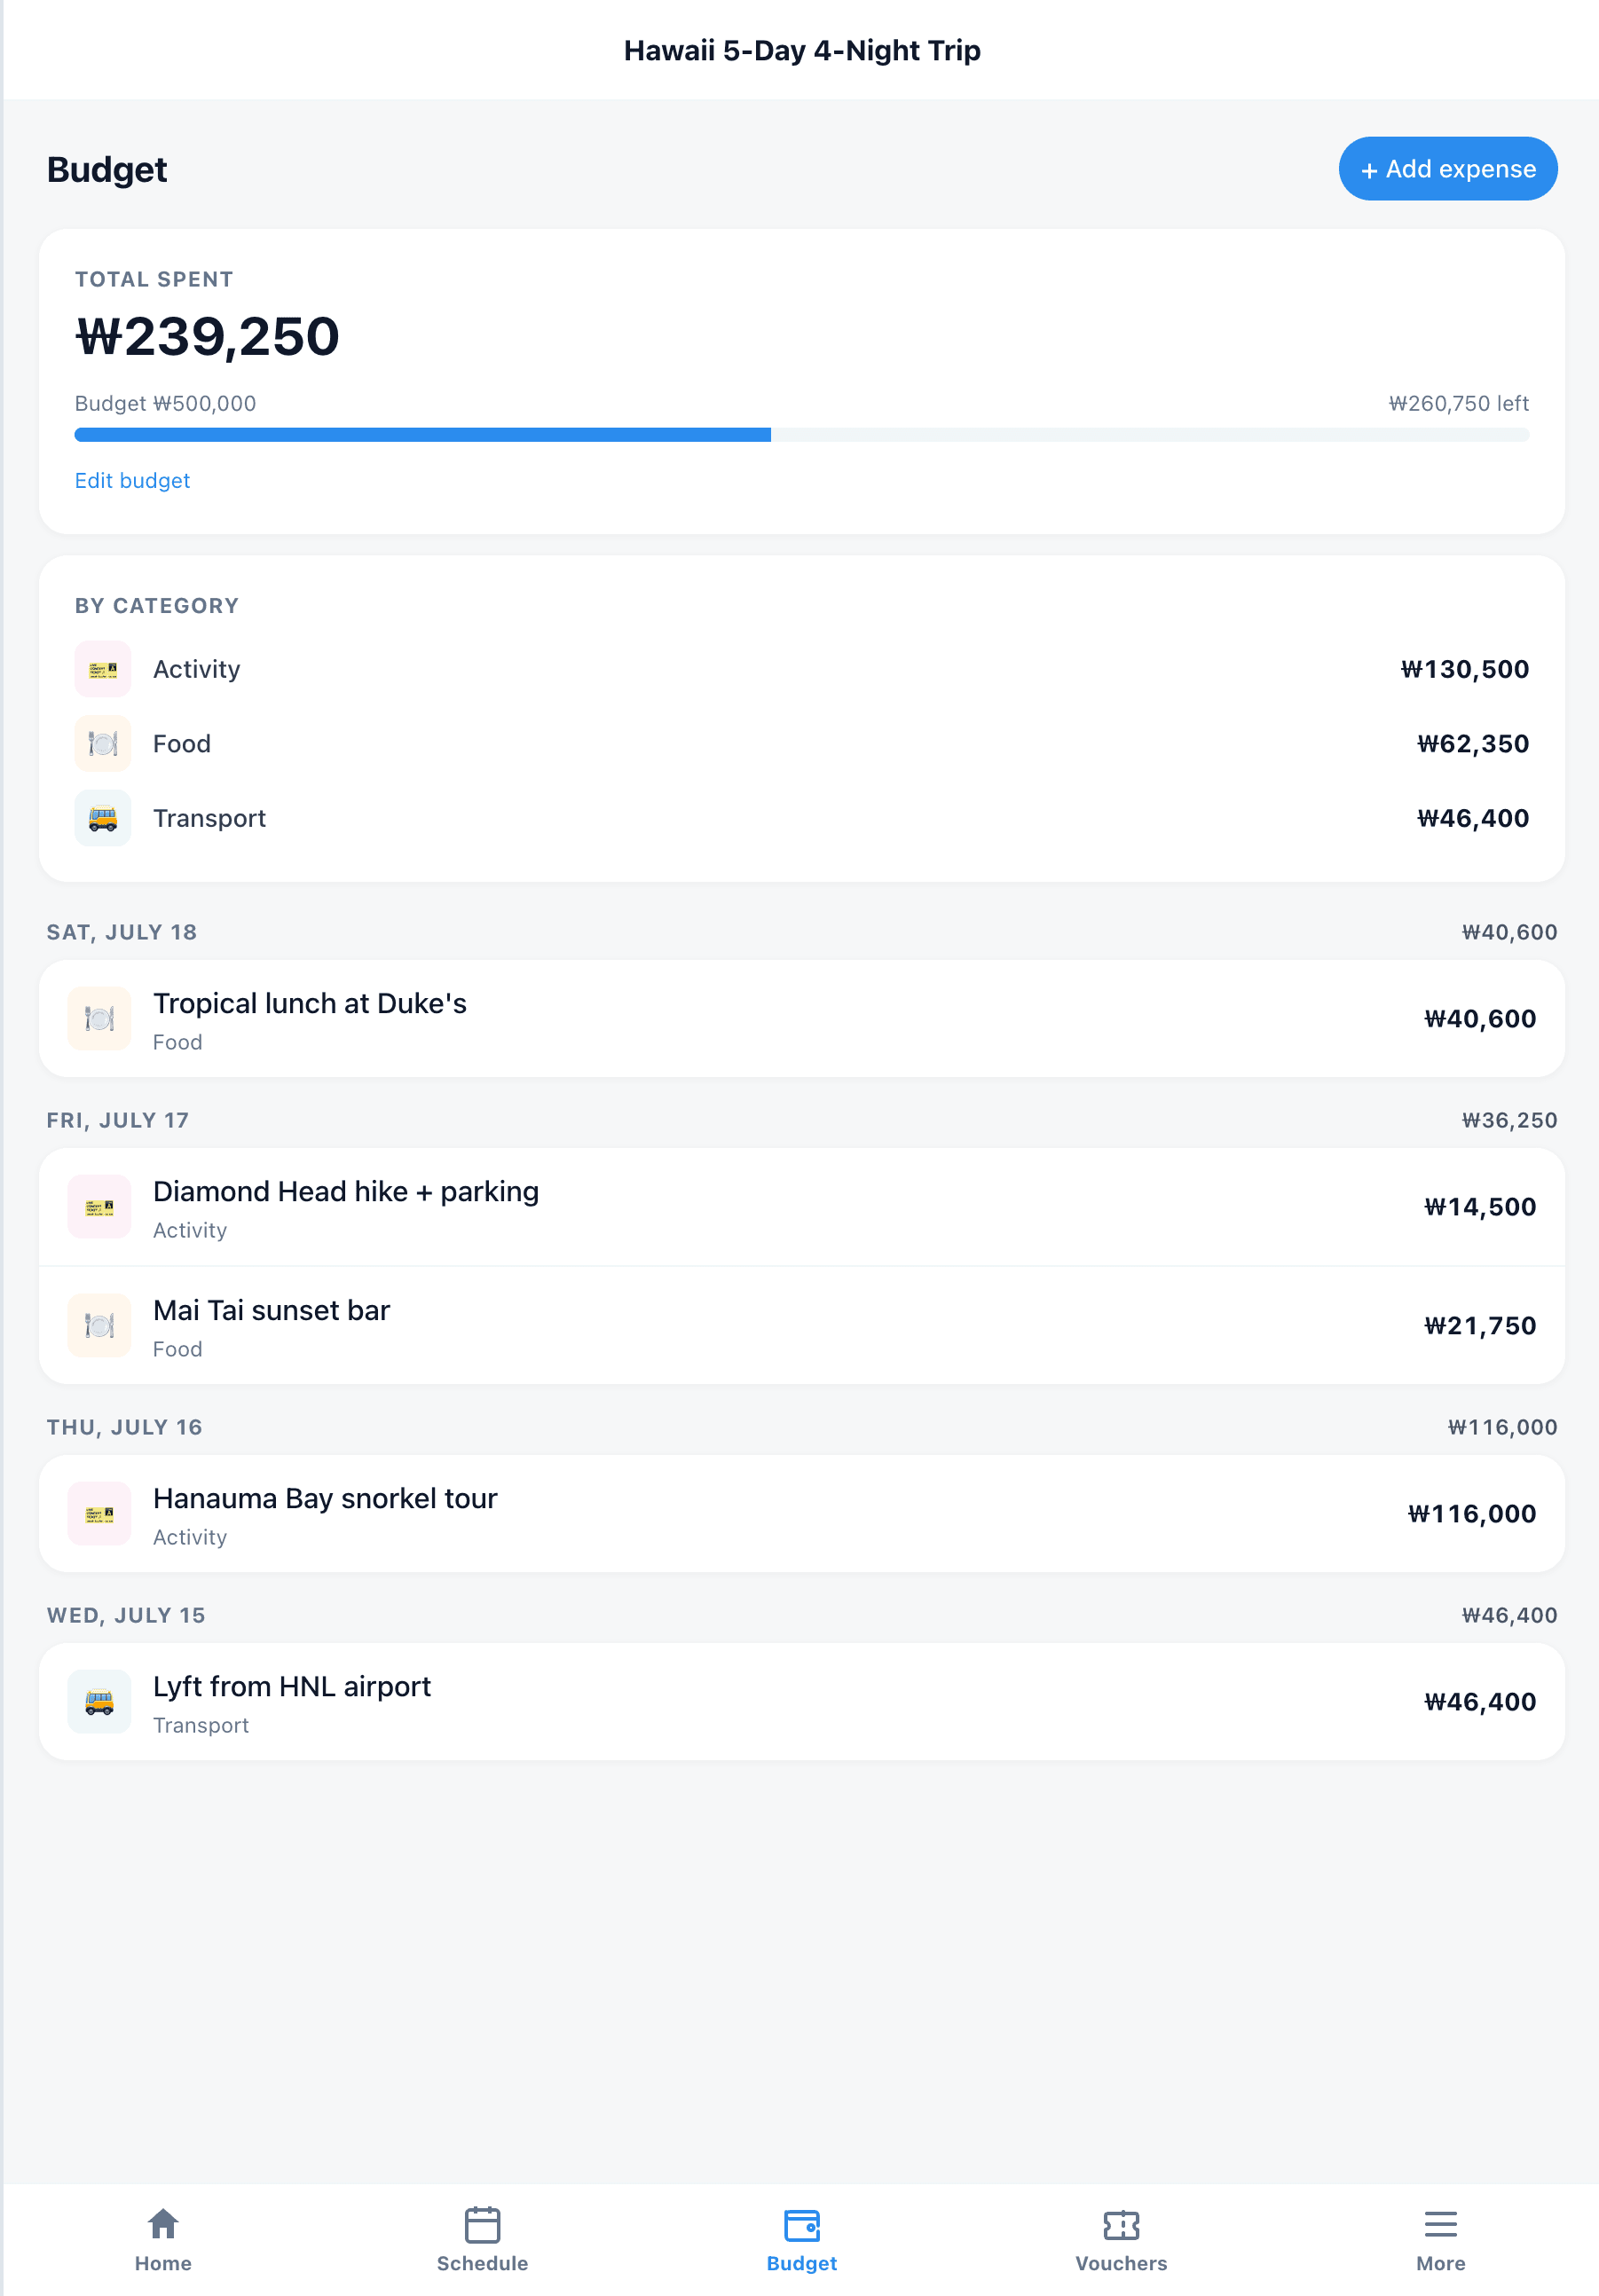Click the ticket icon on Hanauma Bay snorkel tour

98,1513
